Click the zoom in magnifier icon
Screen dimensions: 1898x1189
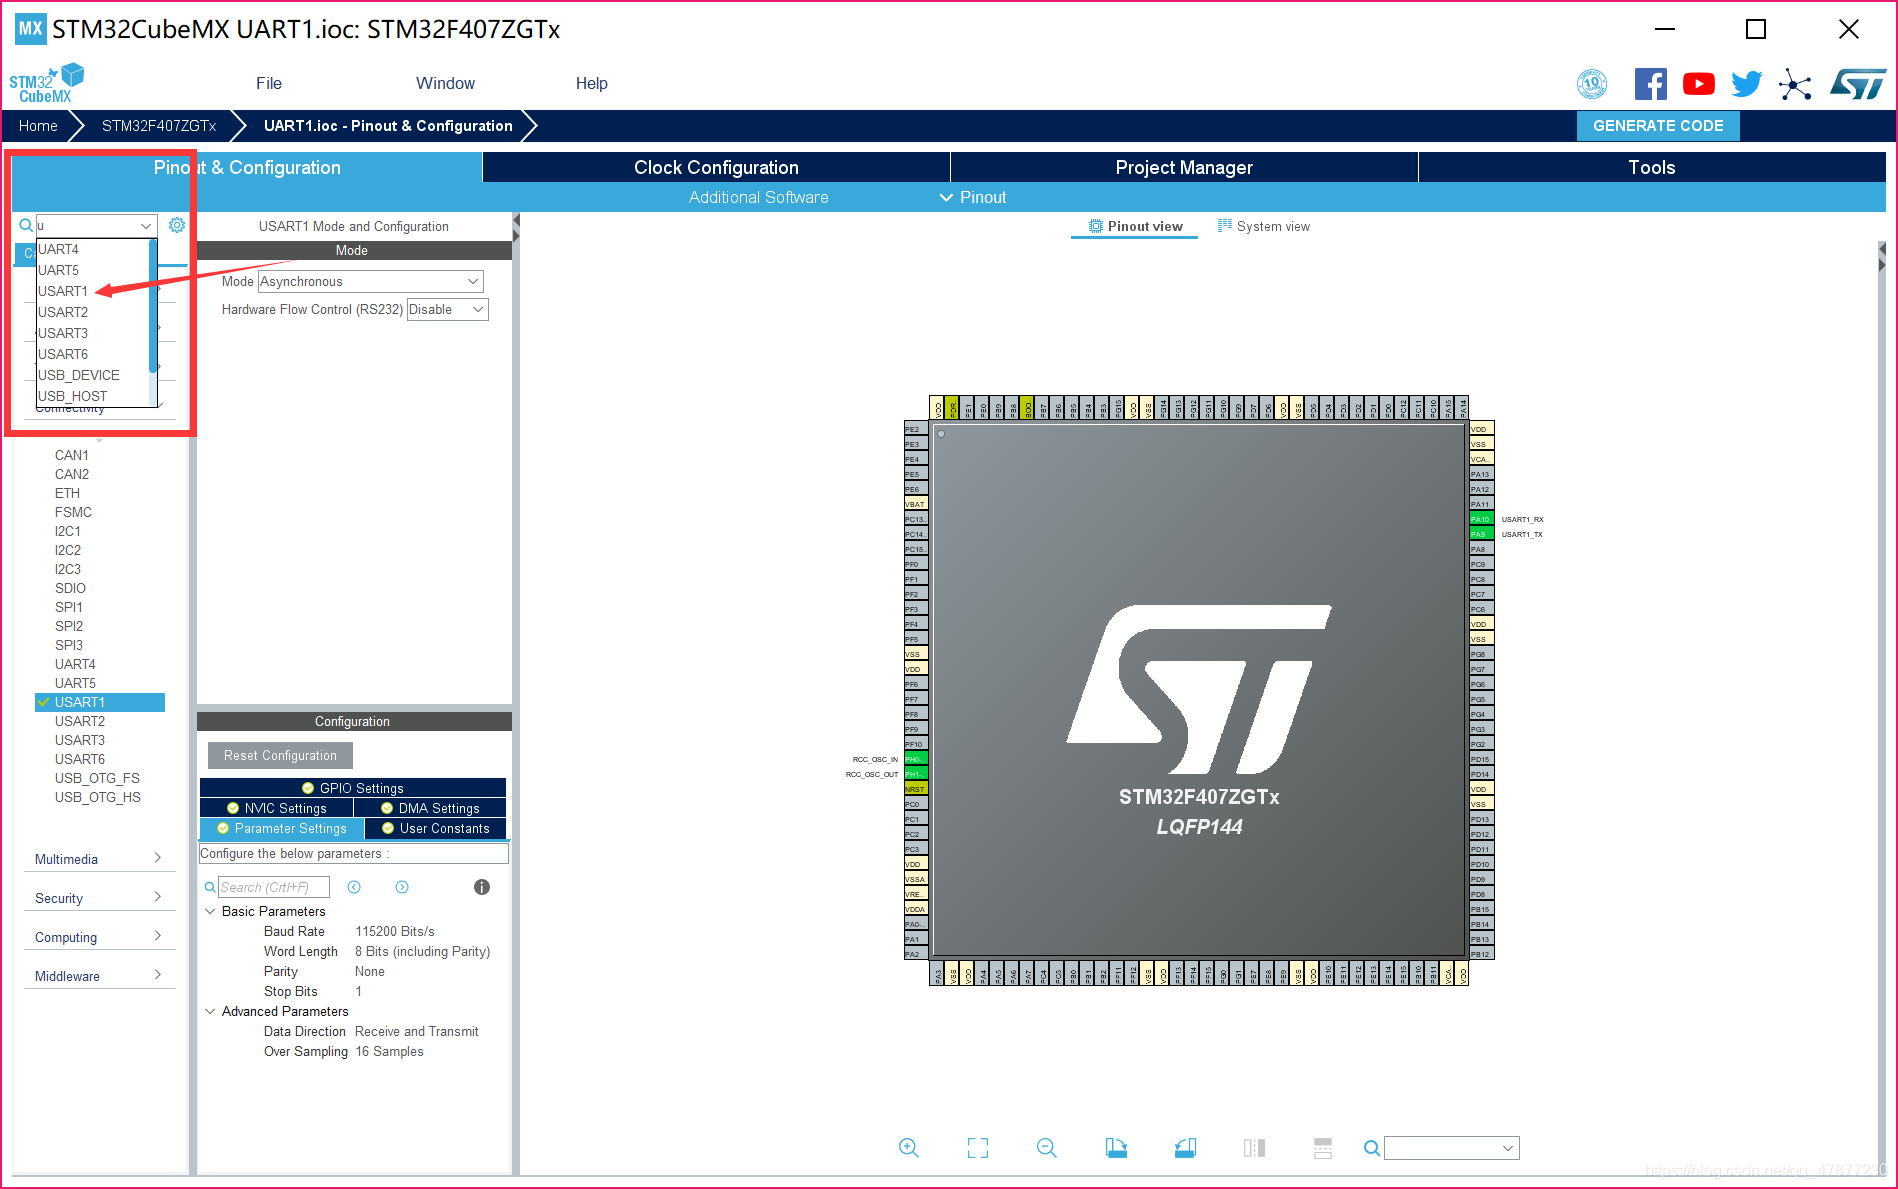pyautogui.click(x=908, y=1148)
